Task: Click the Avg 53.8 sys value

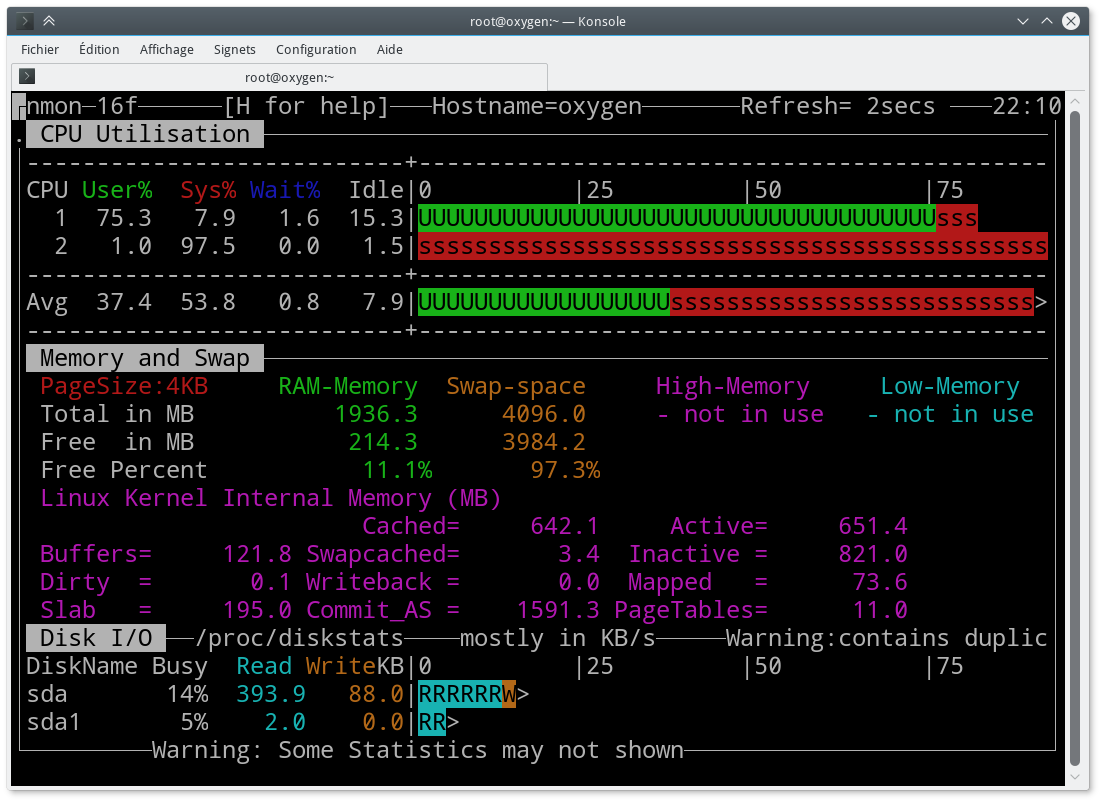Action: pos(208,302)
